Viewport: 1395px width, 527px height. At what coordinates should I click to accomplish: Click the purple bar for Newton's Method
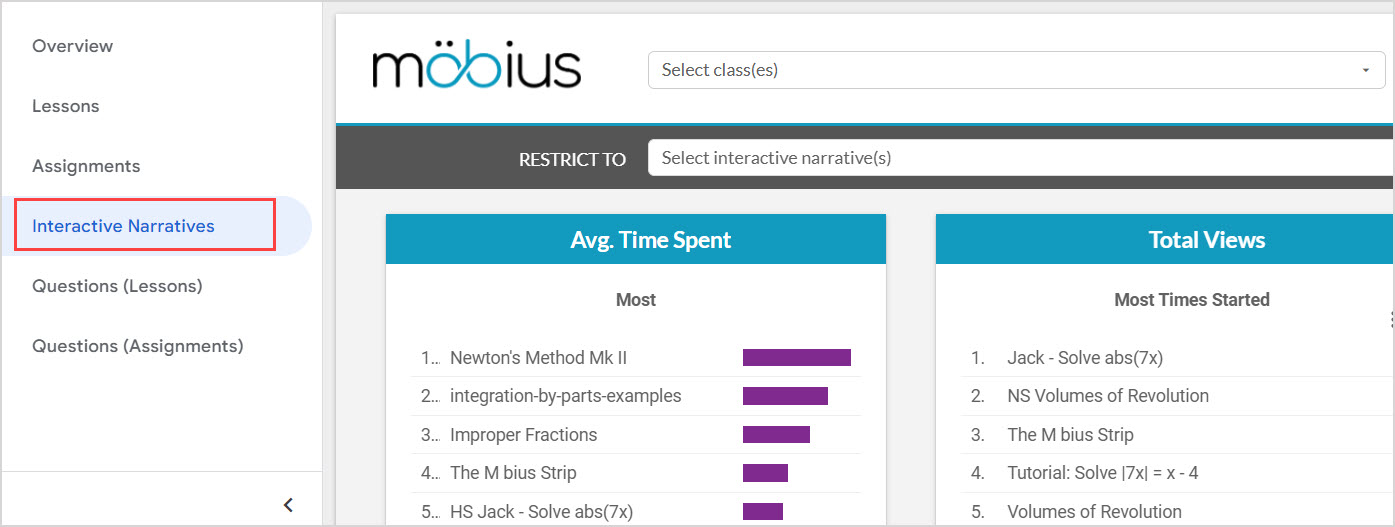pyautogui.click(x=796, y=358)
